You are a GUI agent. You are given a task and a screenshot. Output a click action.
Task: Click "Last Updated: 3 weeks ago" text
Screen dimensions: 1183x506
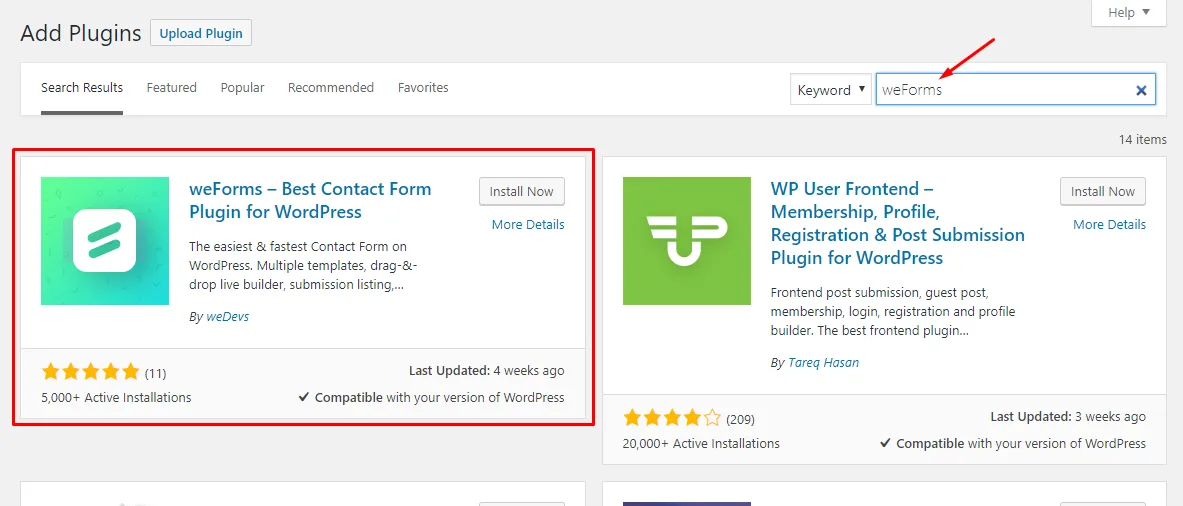(1068, 417)
